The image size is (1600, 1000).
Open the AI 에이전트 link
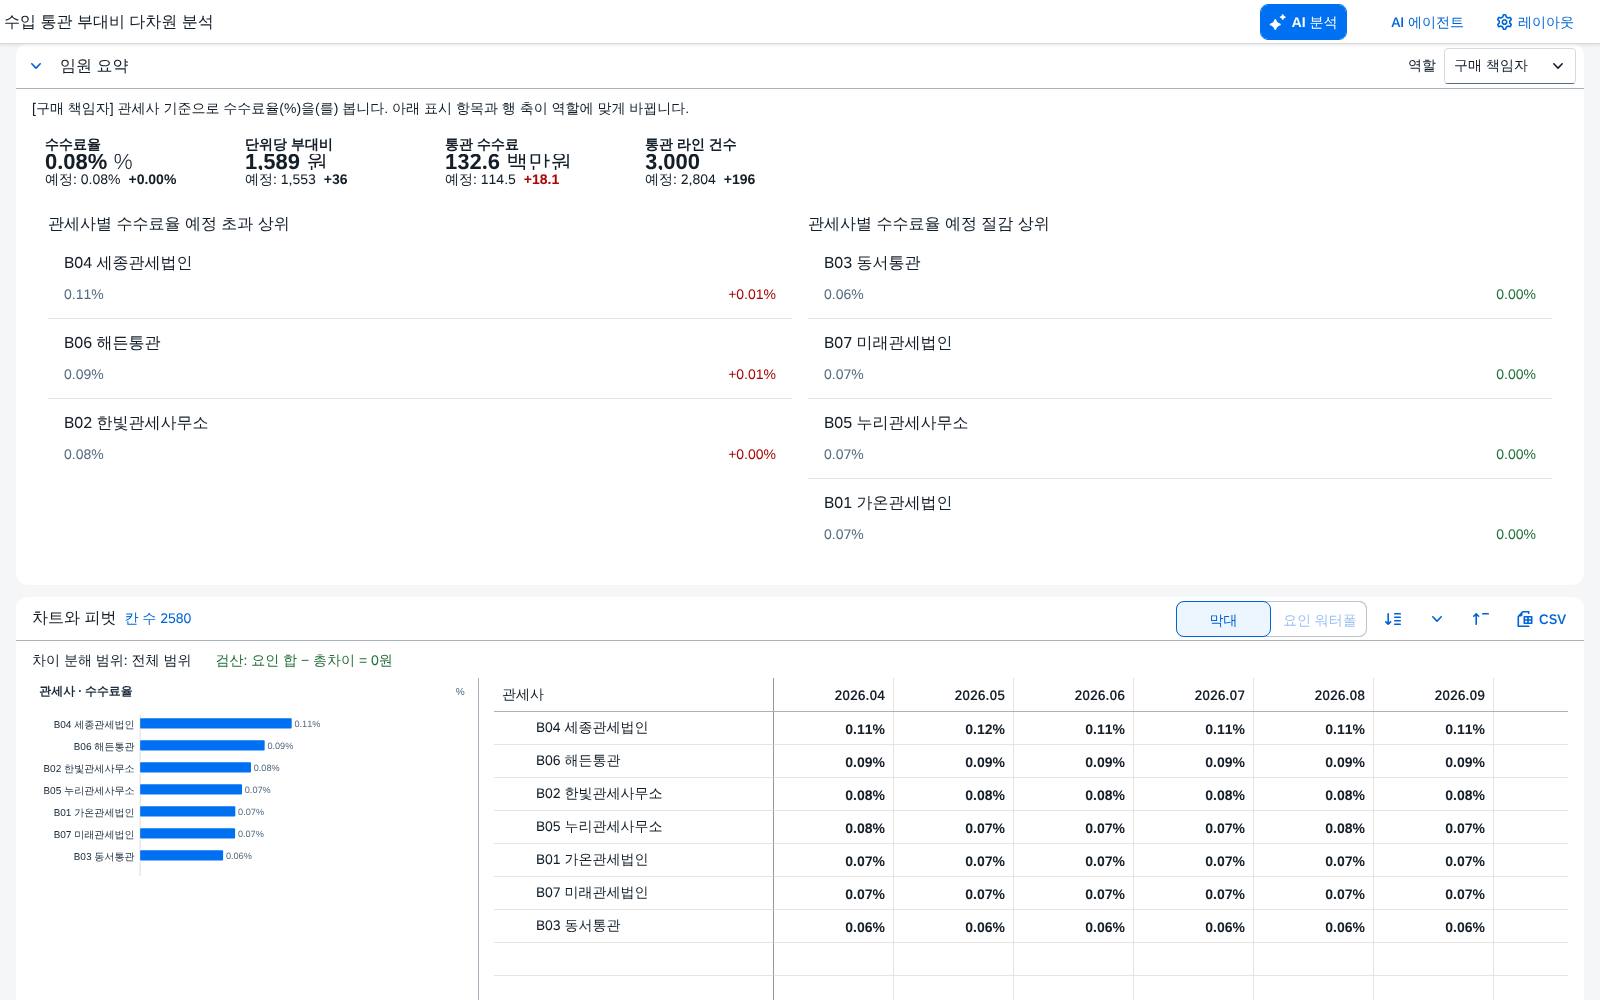(1427, 22)
